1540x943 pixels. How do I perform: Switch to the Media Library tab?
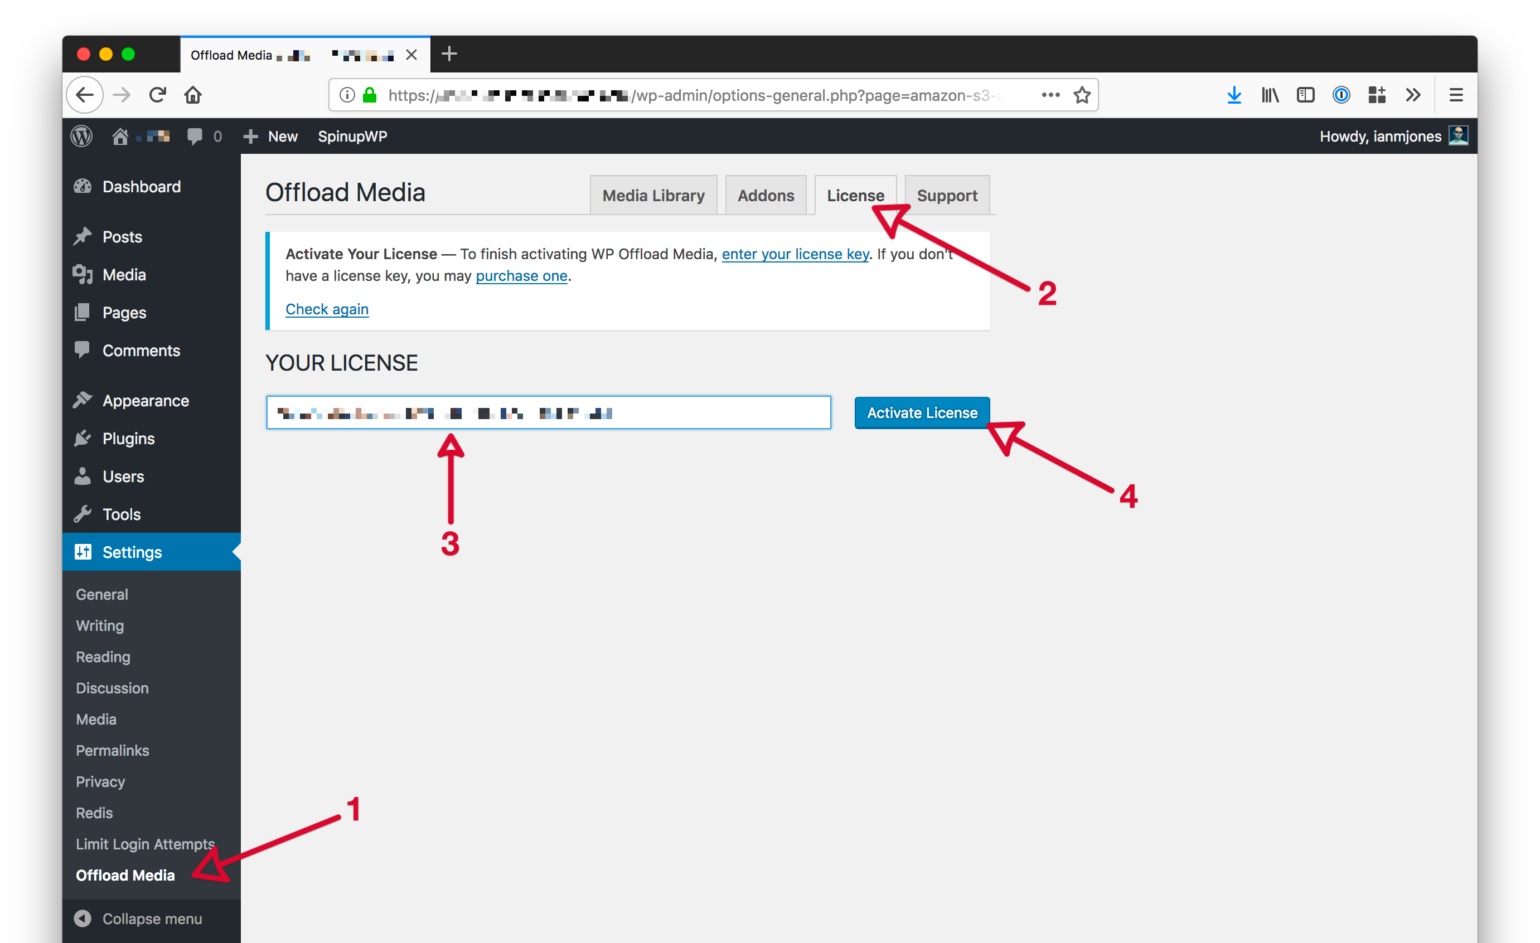pos(653,196)
